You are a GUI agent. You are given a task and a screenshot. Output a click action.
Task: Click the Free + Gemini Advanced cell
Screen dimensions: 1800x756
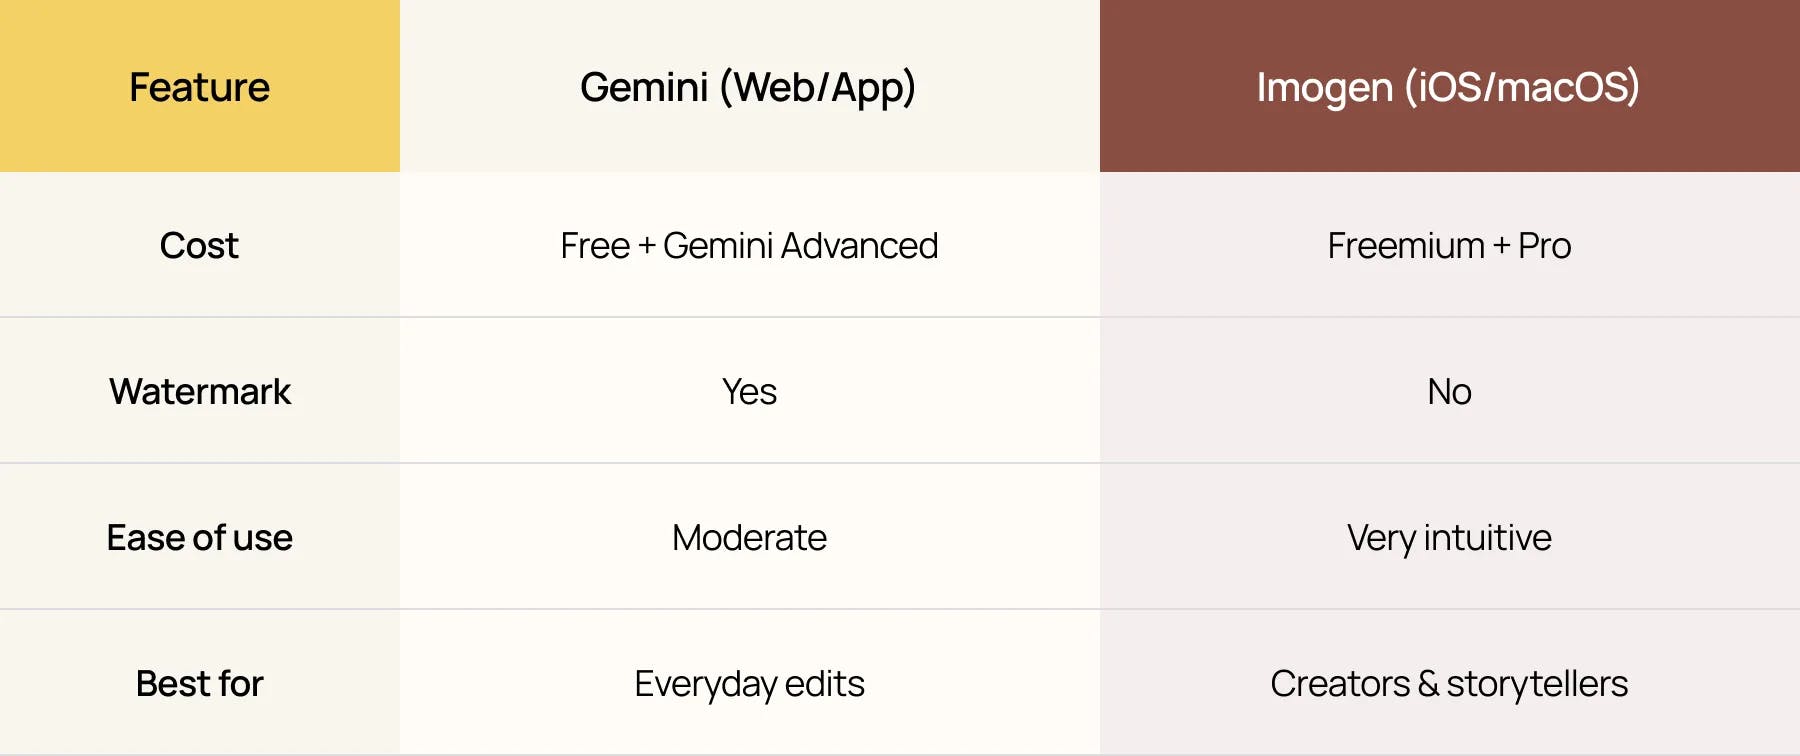[749, 246]
